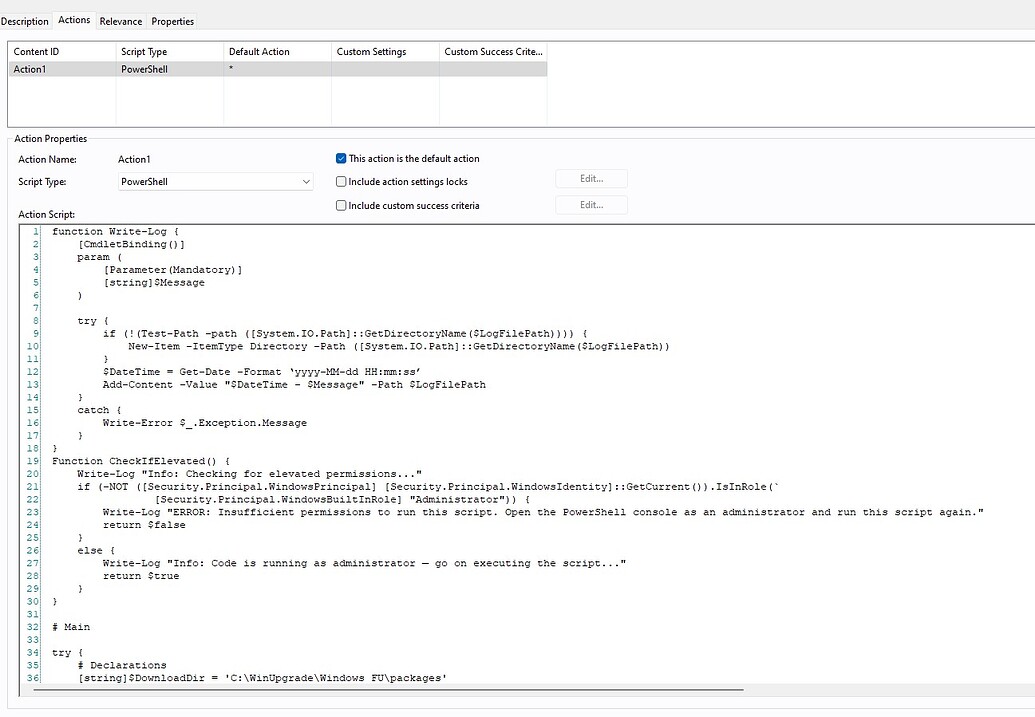Uncheck 'This action is the default action'
The width and height of the screenshot is (1035, 717).
(x=341, y=158)
